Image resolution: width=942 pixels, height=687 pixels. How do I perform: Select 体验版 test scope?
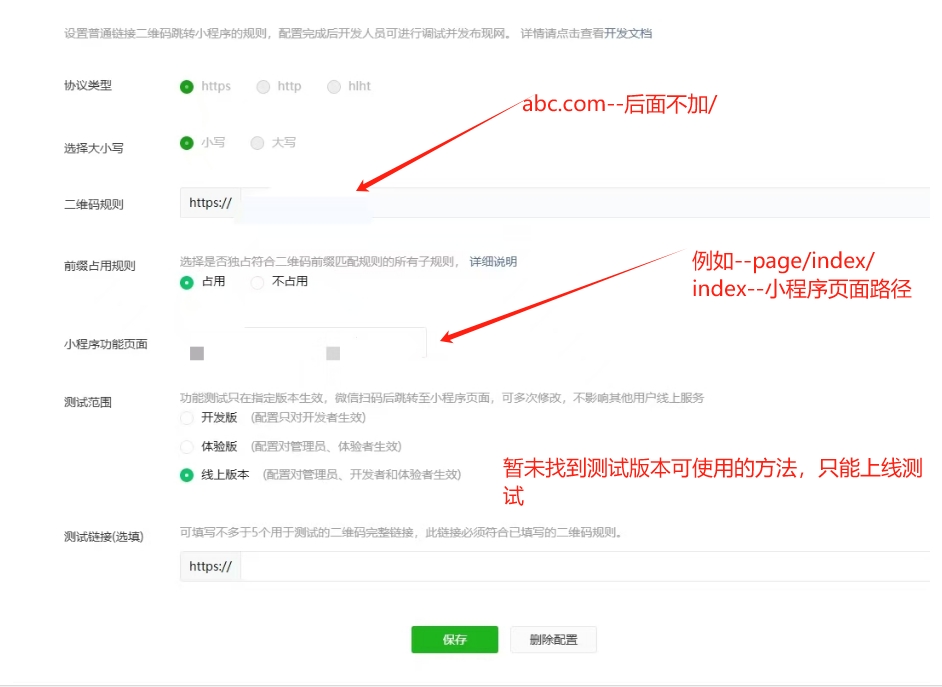[187, 447]
